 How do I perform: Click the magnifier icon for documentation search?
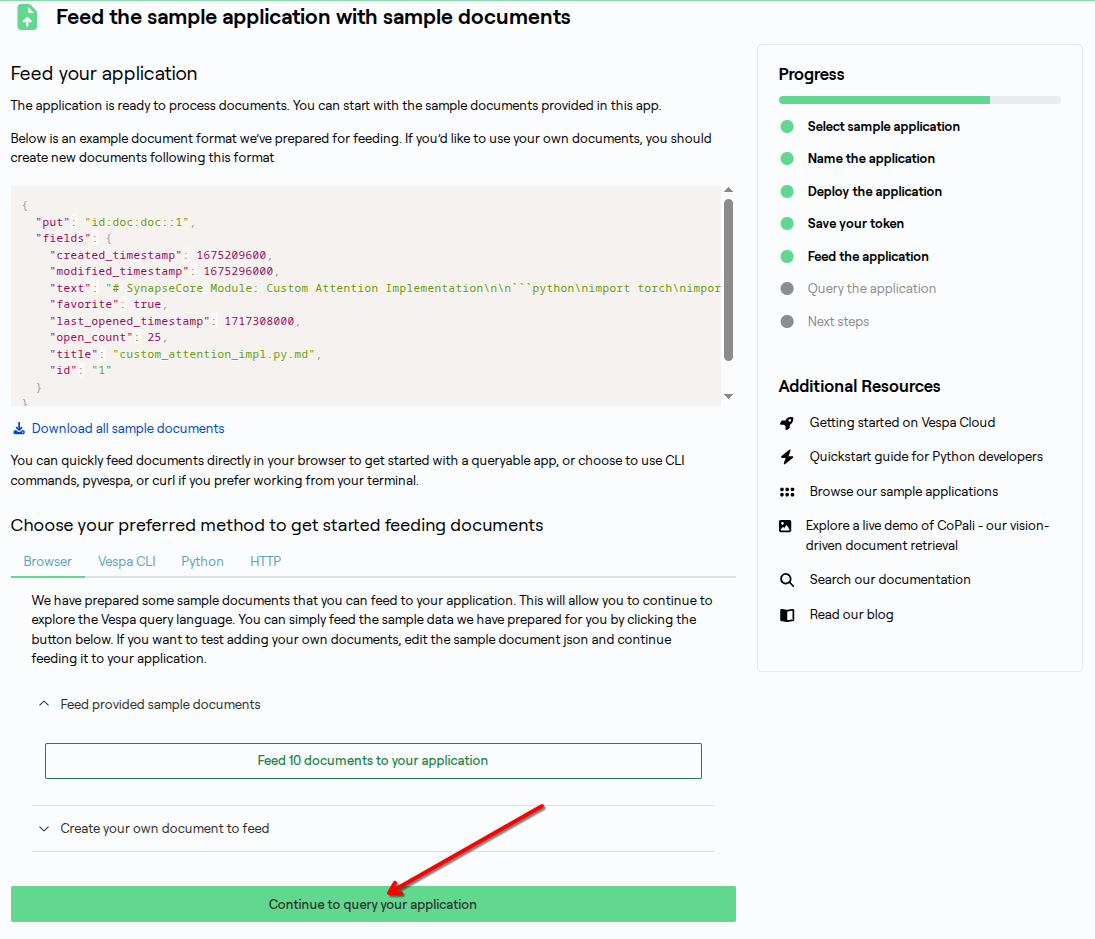click(787, 580)
